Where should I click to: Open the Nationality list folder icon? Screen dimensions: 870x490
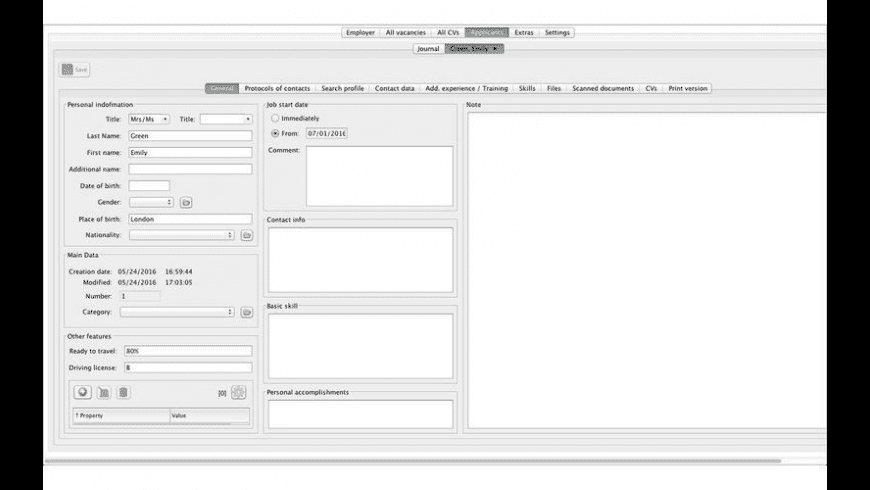click(x=247, y=235)
